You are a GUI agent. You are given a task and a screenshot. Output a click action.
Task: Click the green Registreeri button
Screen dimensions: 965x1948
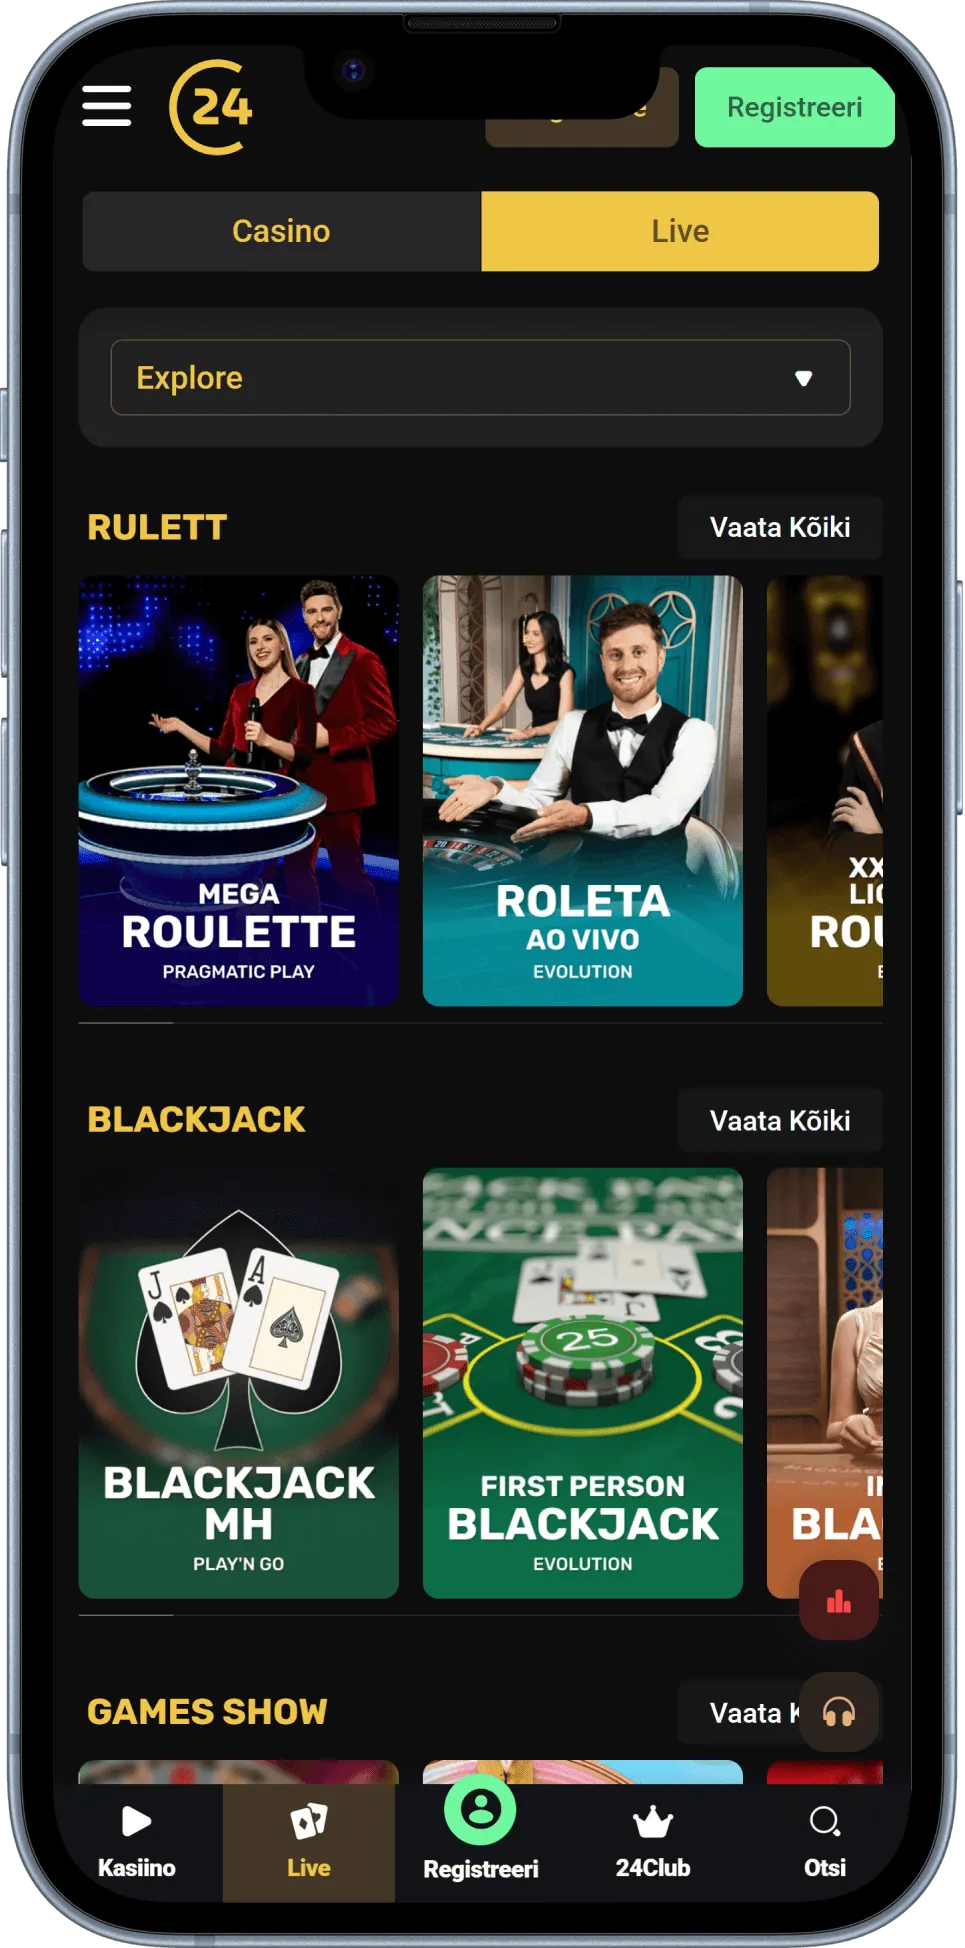point(794,107)
